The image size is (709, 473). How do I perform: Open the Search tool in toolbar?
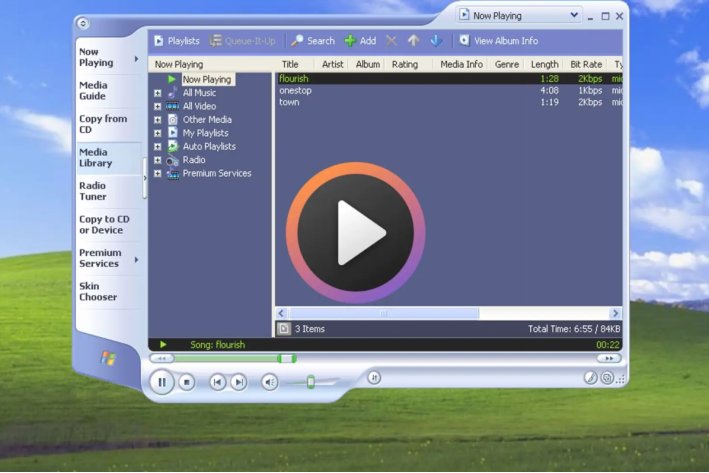pyautogui.click(x=312, y=41)
